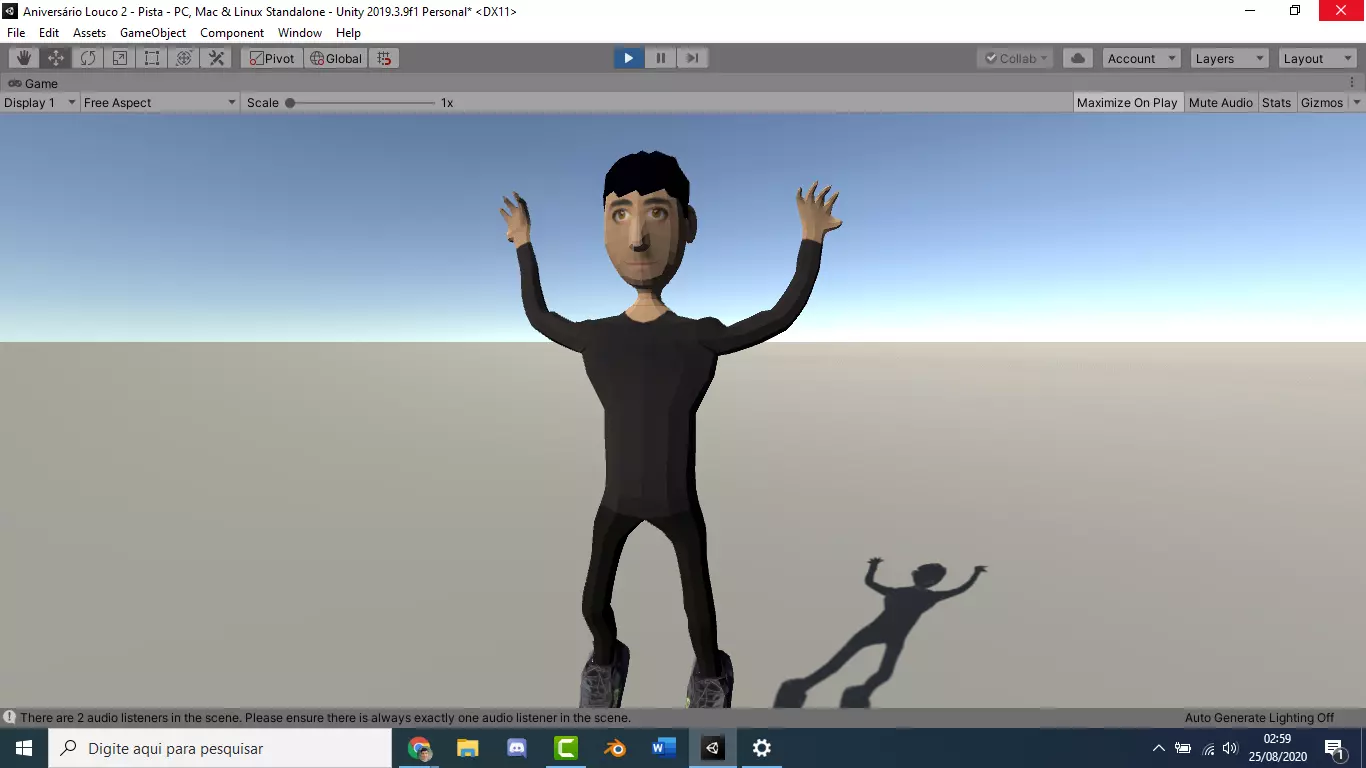
Task: Click the warning icon in status bar
Action: (x=9, y=717)
